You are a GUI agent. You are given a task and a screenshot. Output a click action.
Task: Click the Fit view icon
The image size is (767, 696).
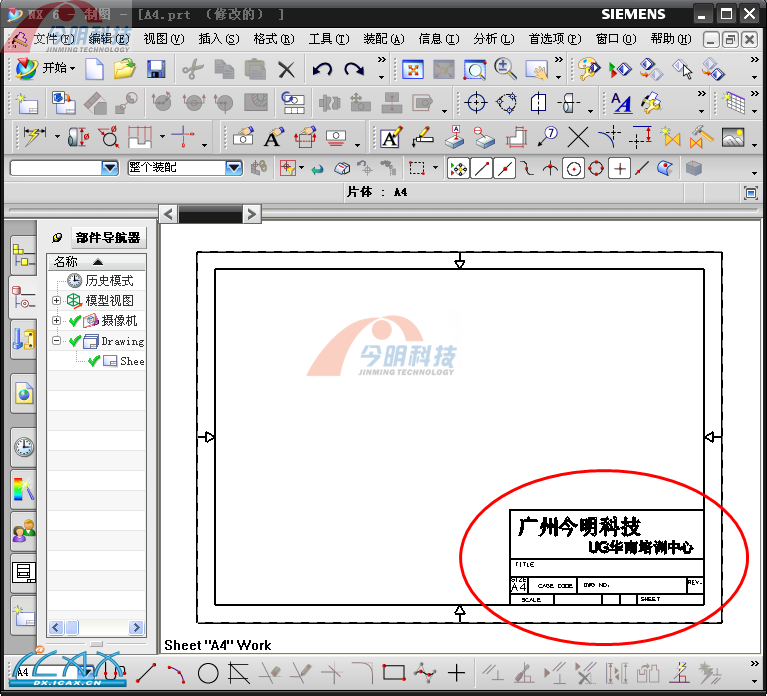point(413,70)
